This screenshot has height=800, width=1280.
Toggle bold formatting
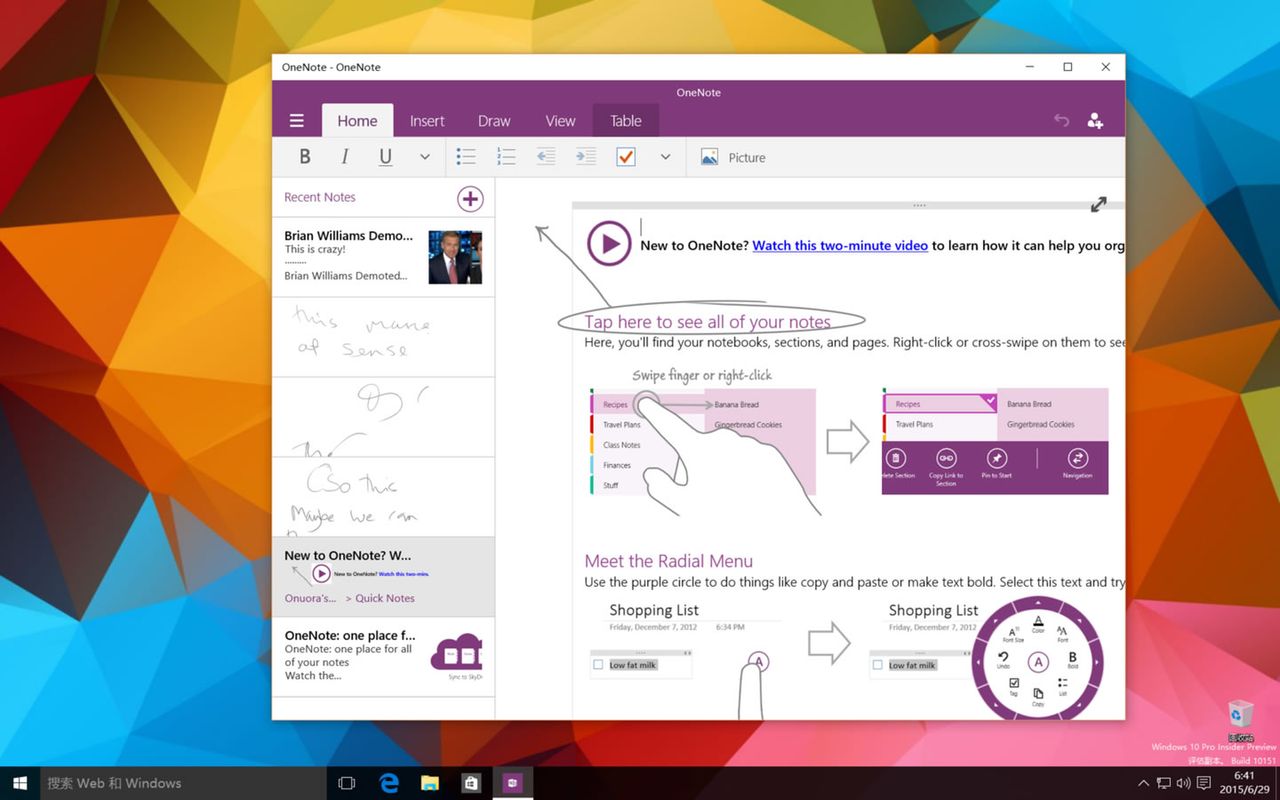point(305,157)
